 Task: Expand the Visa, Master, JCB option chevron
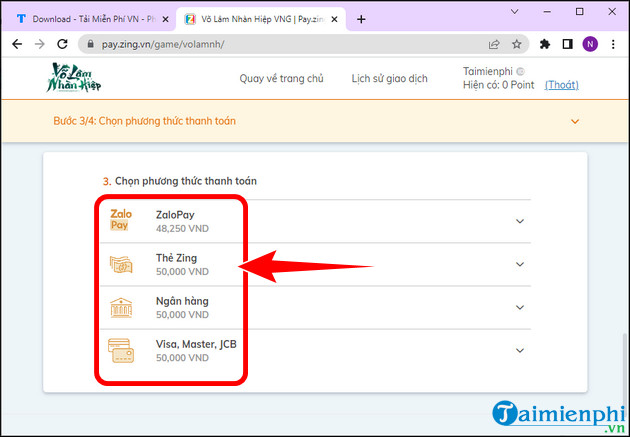520,351
